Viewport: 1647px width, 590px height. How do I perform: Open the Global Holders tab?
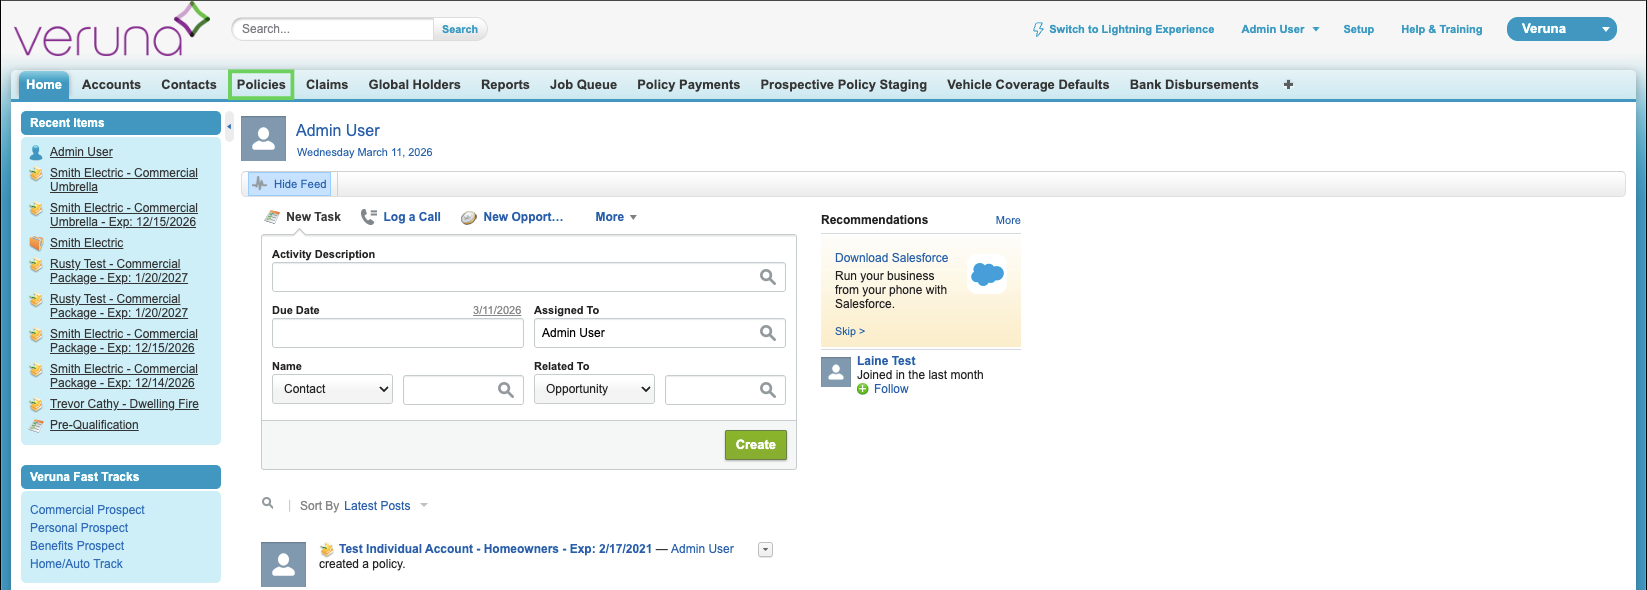pyautogui.click(x=415, y=85)
